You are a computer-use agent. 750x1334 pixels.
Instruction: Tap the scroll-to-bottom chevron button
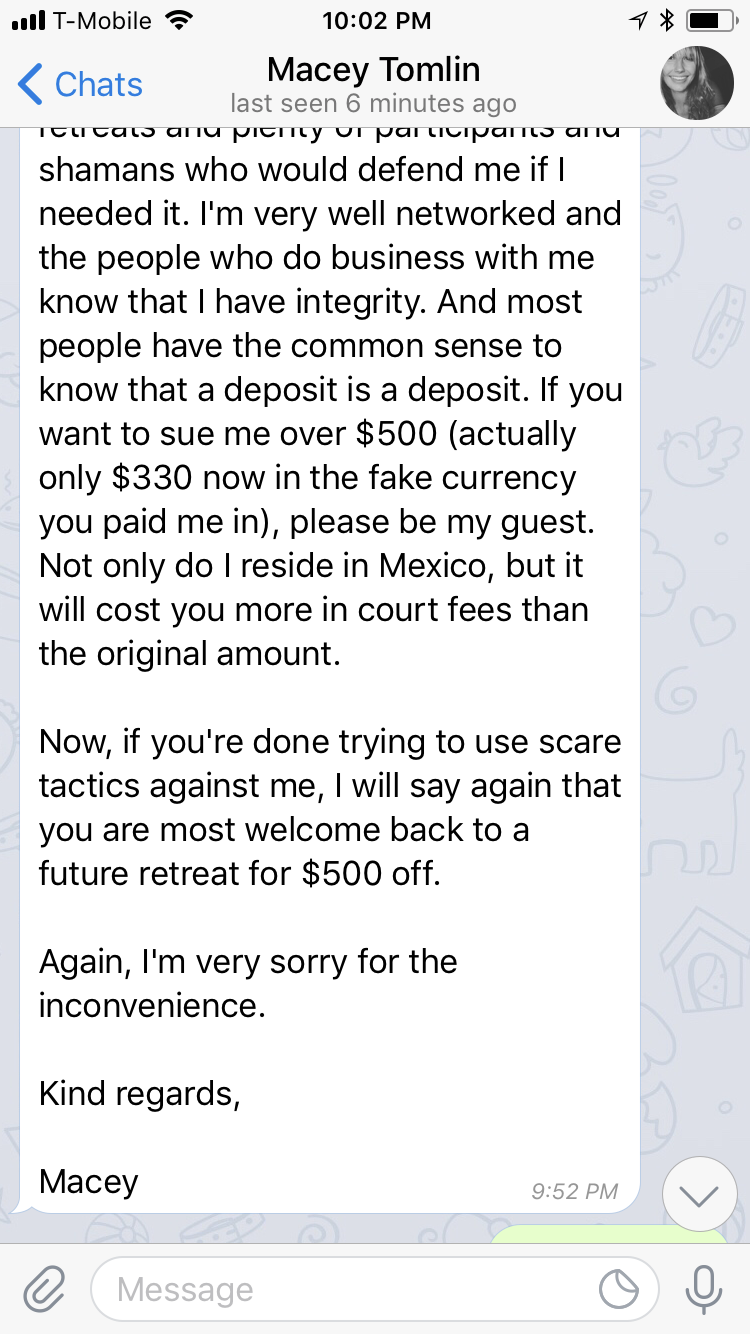(x=700, y=1194)
